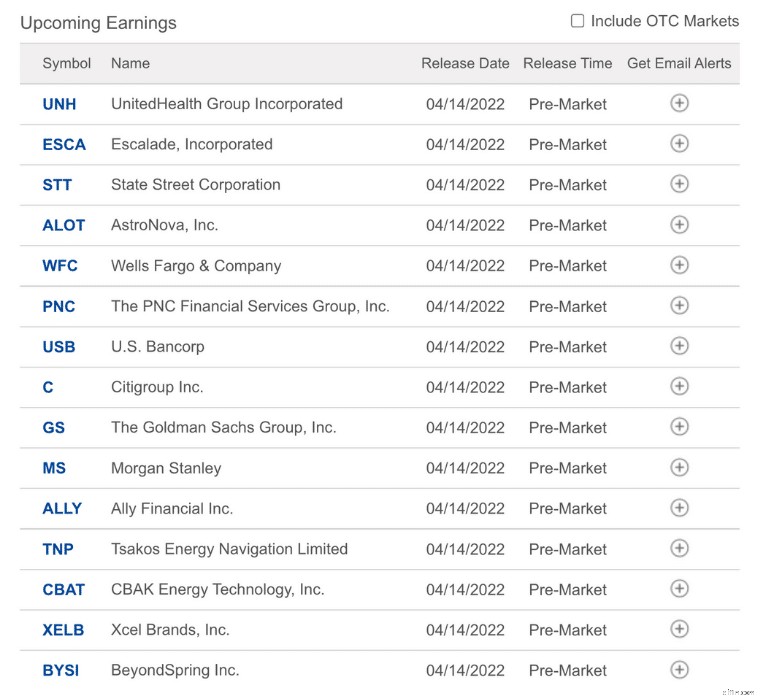Open the STT ticker symbol link
This screenshot has height=698, width=768.
57,185
